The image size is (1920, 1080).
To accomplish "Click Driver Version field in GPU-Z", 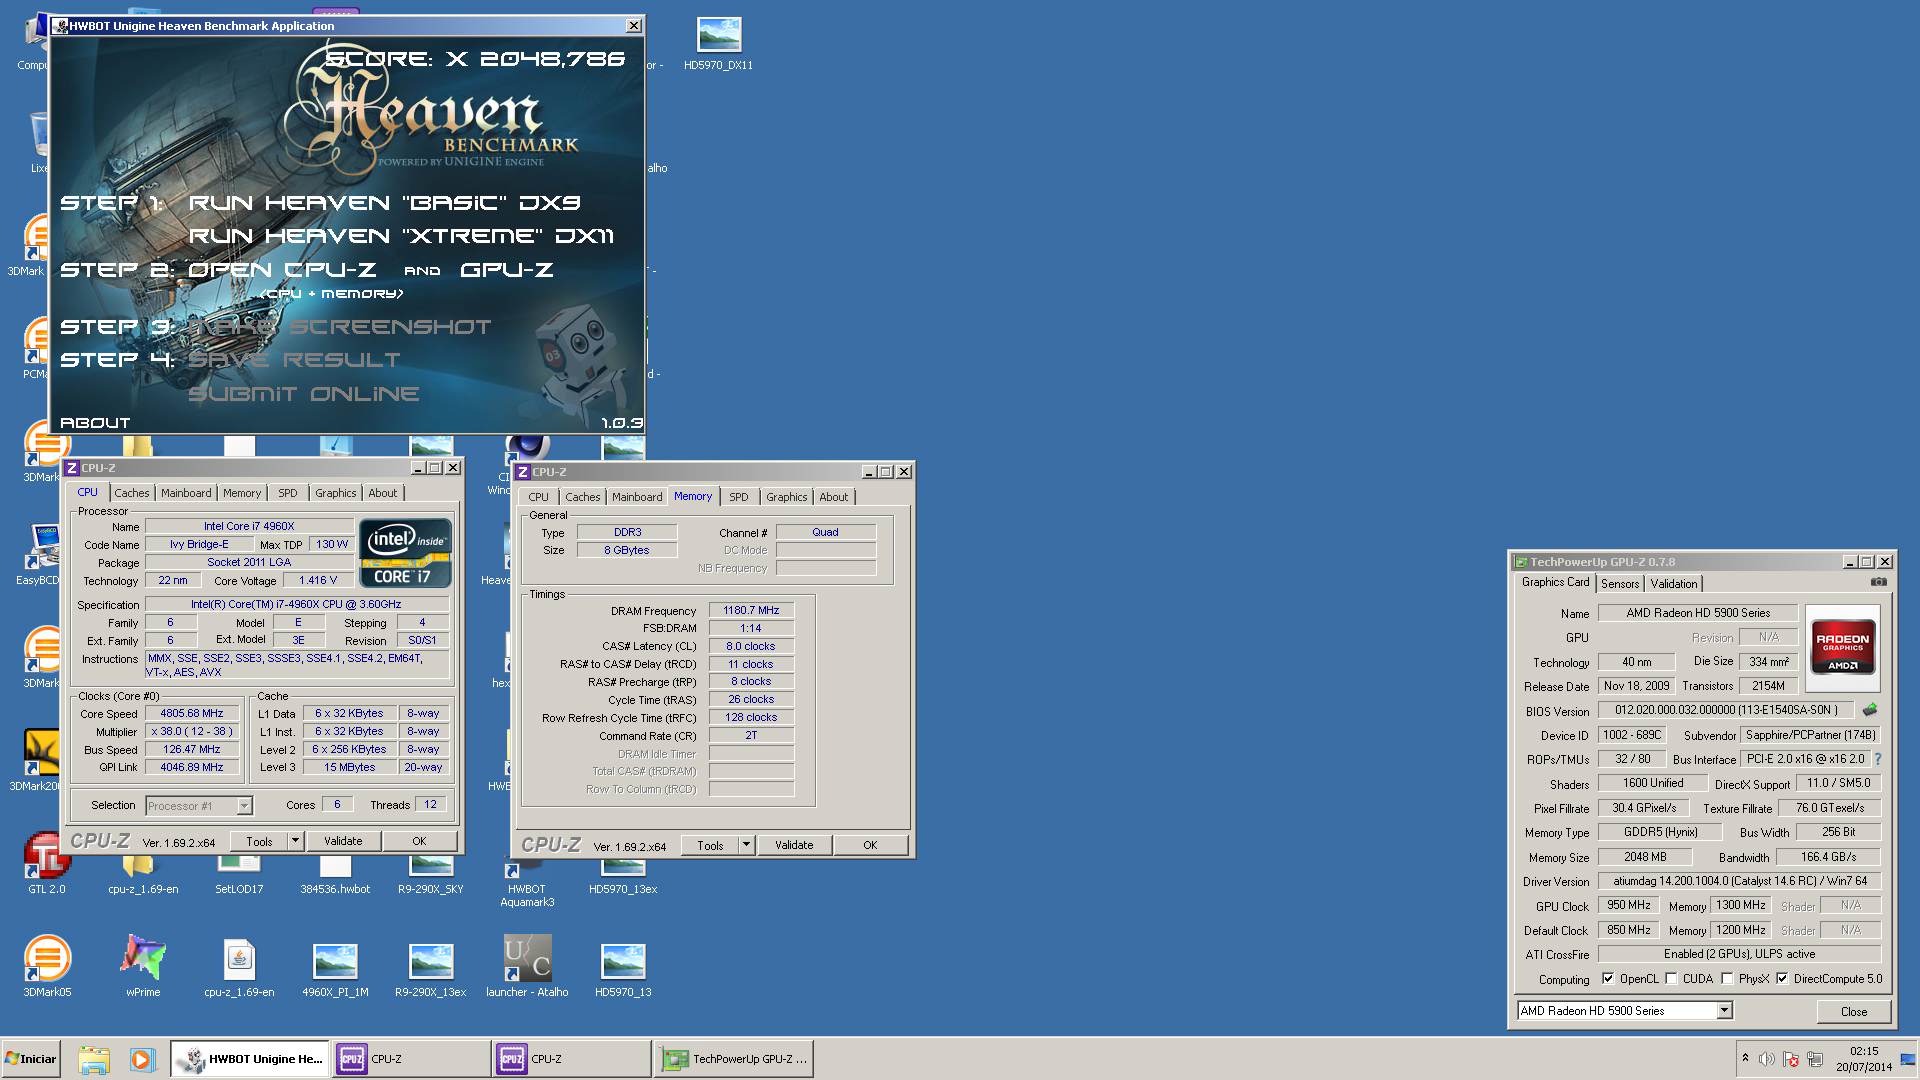I will (1739, 881).
